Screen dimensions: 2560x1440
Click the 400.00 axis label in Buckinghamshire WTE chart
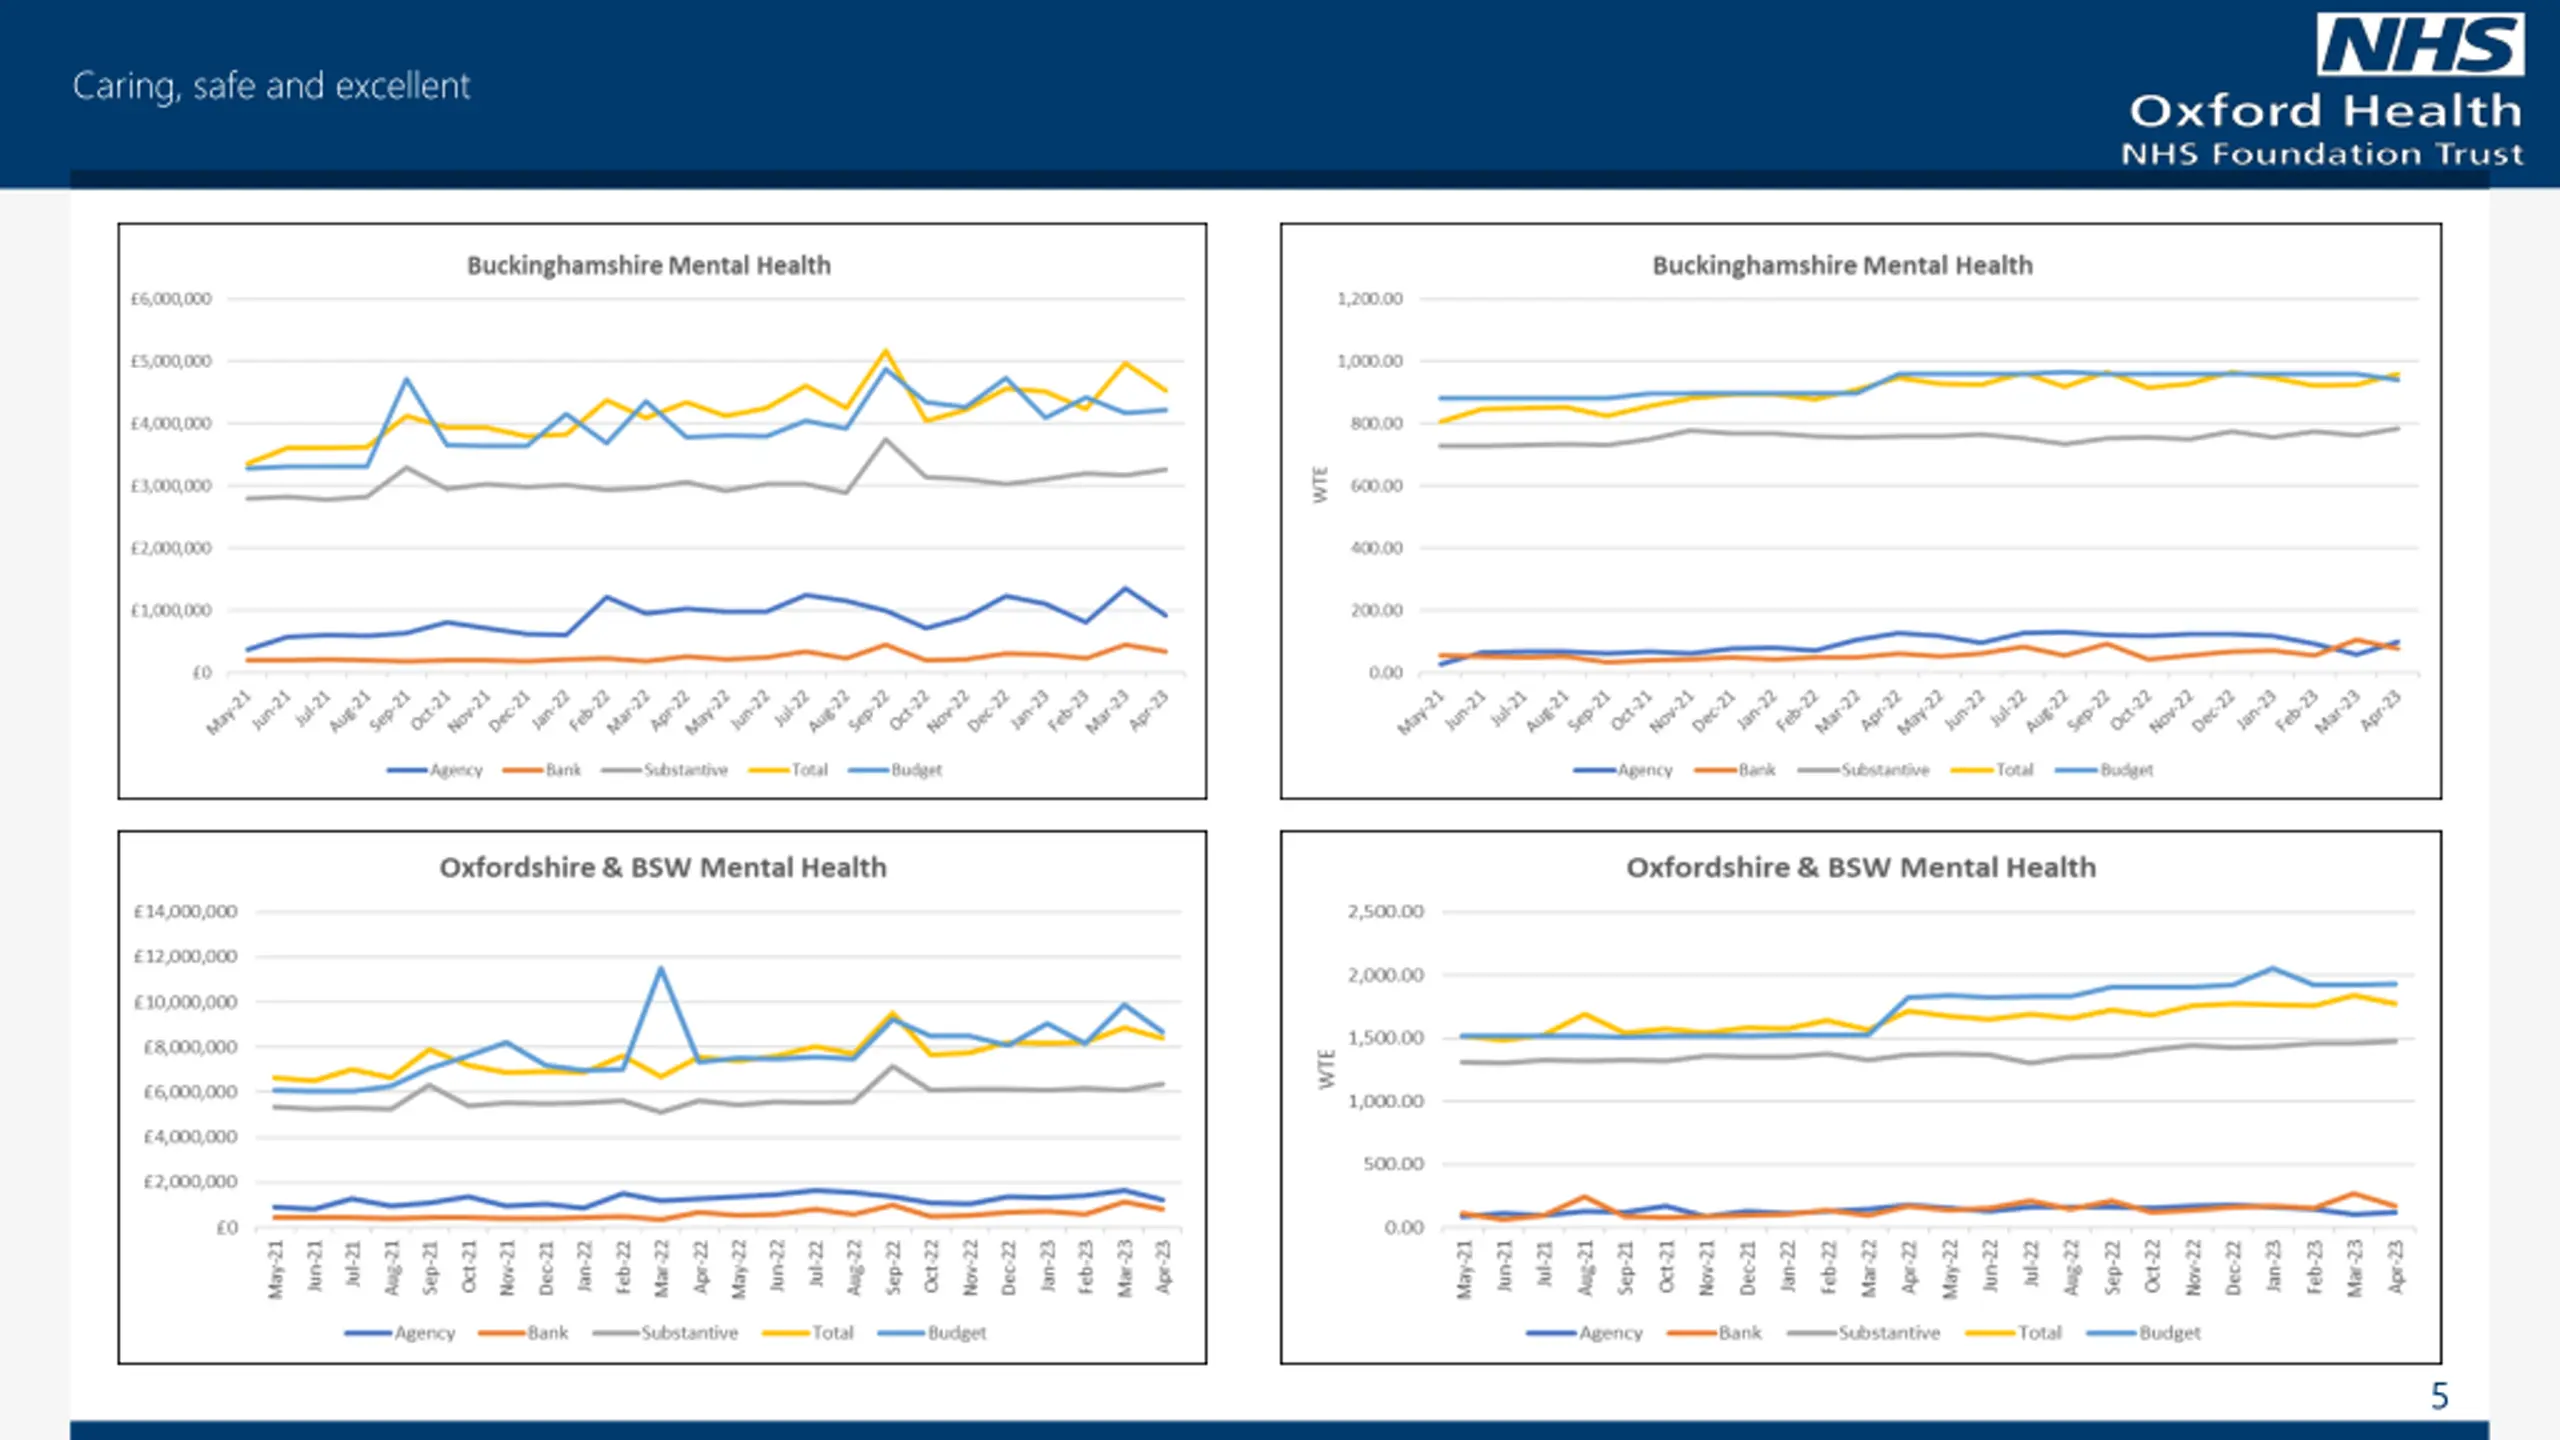tap(1376, 548)
